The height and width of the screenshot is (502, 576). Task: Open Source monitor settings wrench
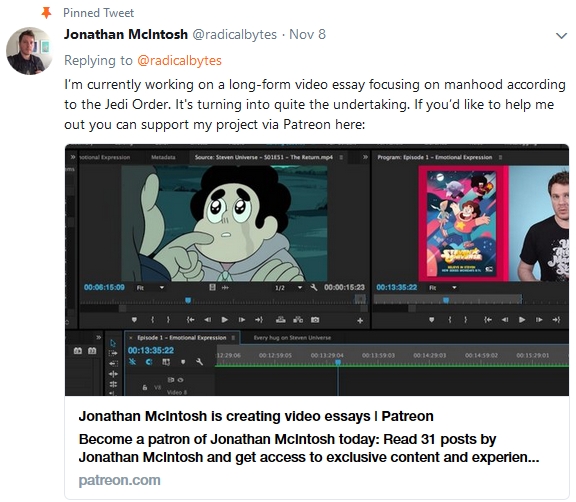(x=314, y=287)
